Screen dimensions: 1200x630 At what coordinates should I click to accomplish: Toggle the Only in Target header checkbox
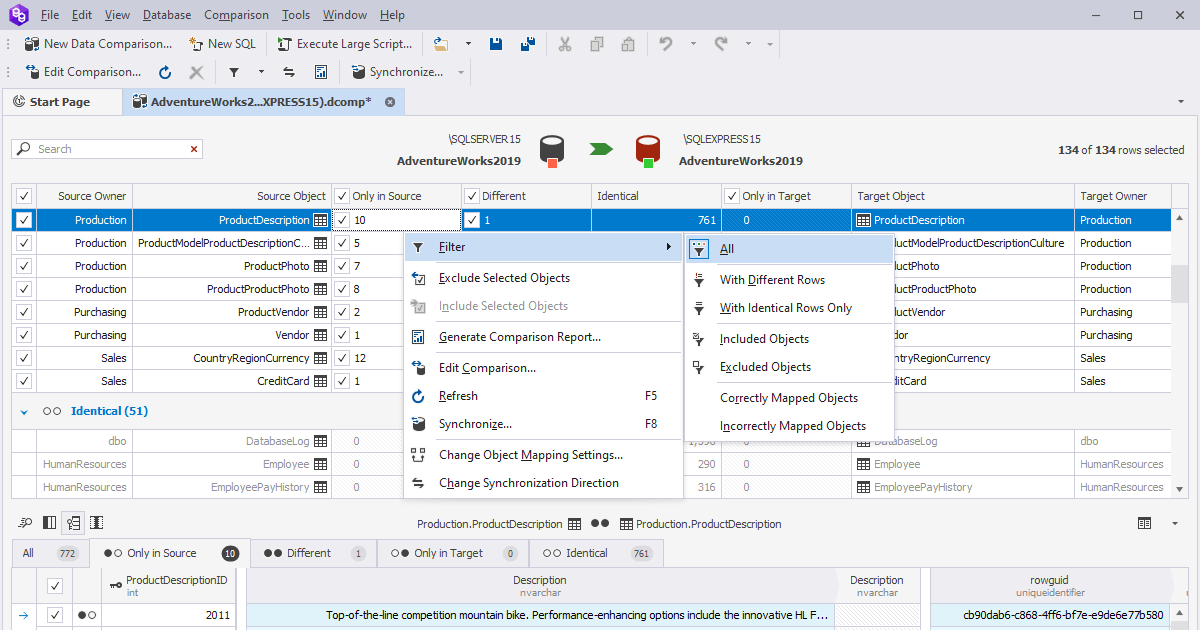pyautogui.click(x=732, y=196)
